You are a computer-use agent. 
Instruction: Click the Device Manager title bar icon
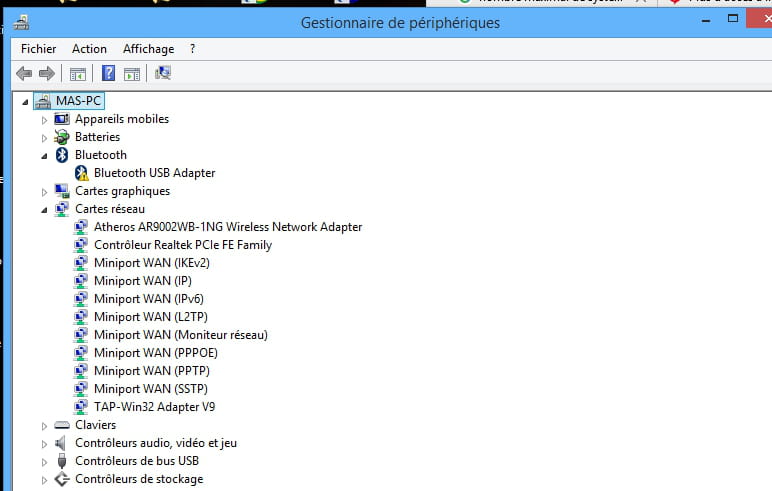click(x=21, y=22)
